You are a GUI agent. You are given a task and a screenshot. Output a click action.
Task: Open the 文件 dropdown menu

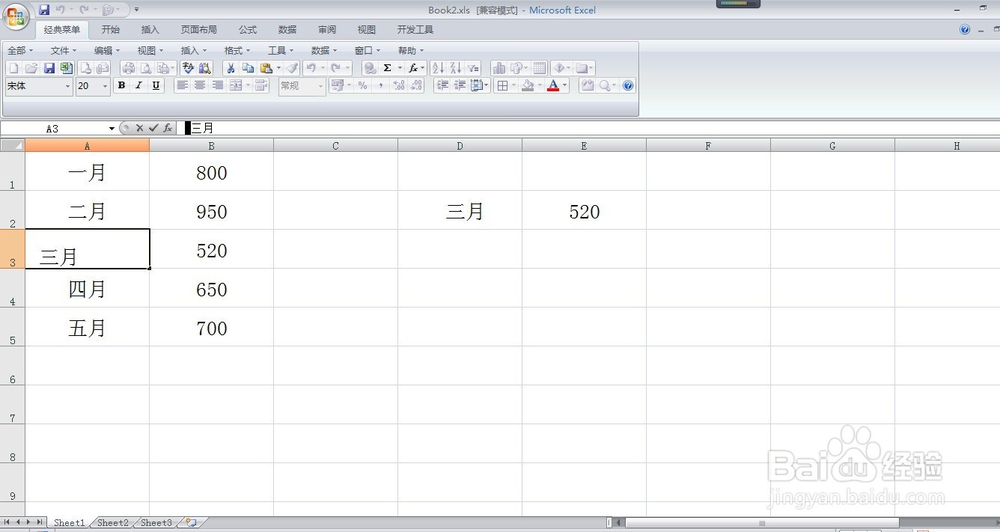[63, 50]
